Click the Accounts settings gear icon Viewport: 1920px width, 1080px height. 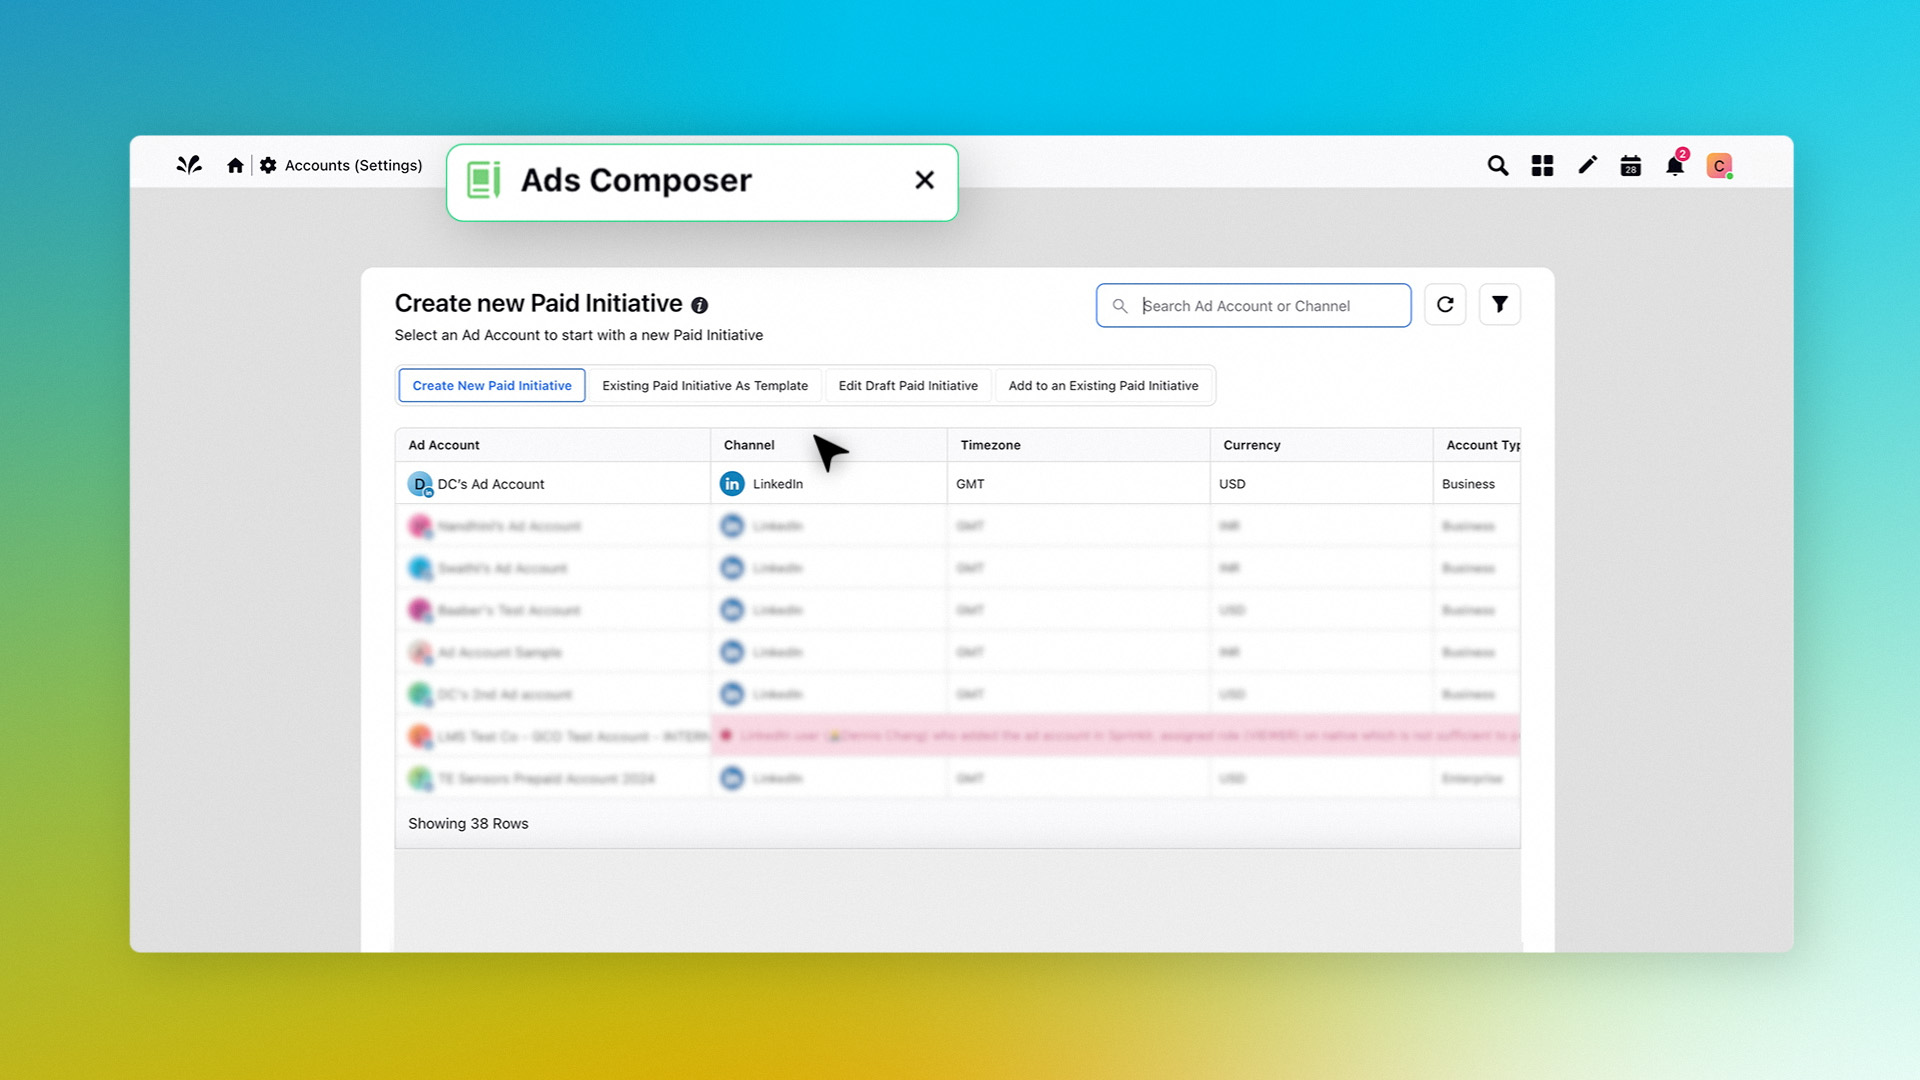point(268,165)
